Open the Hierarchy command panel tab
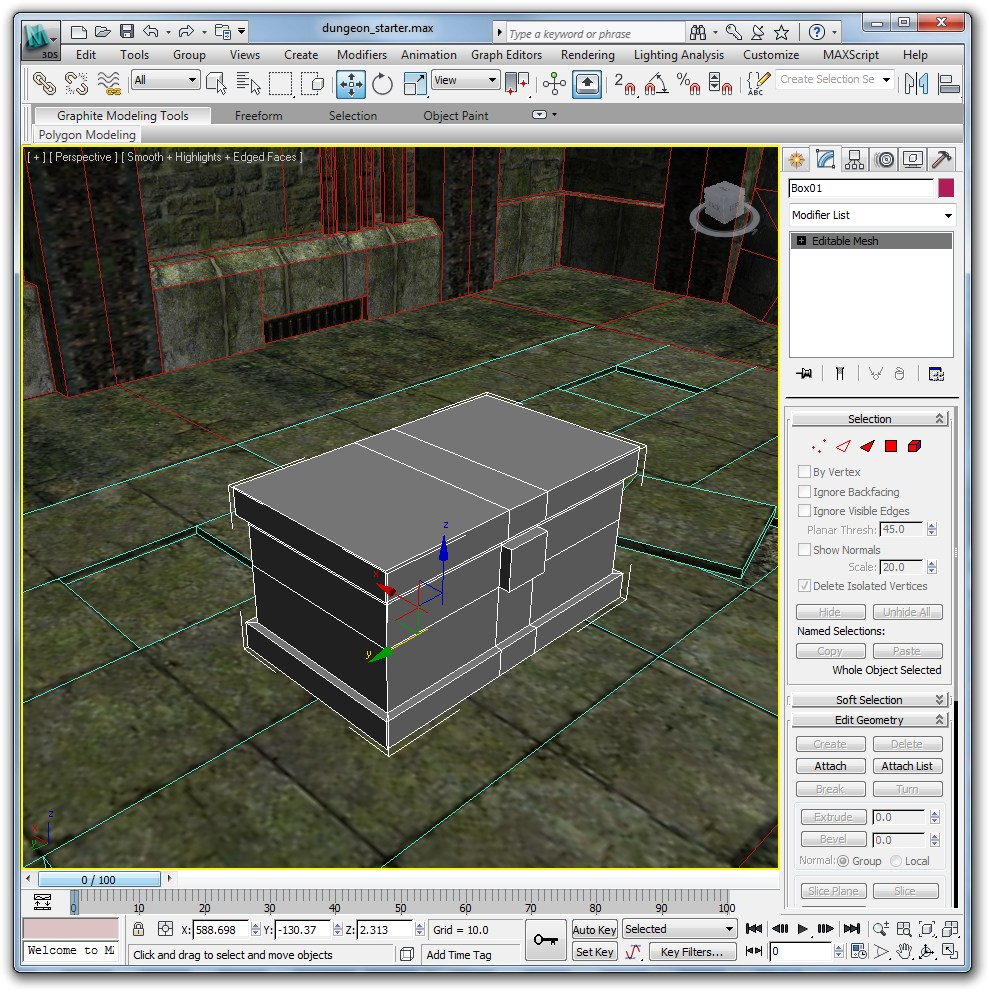 [854, 160]
